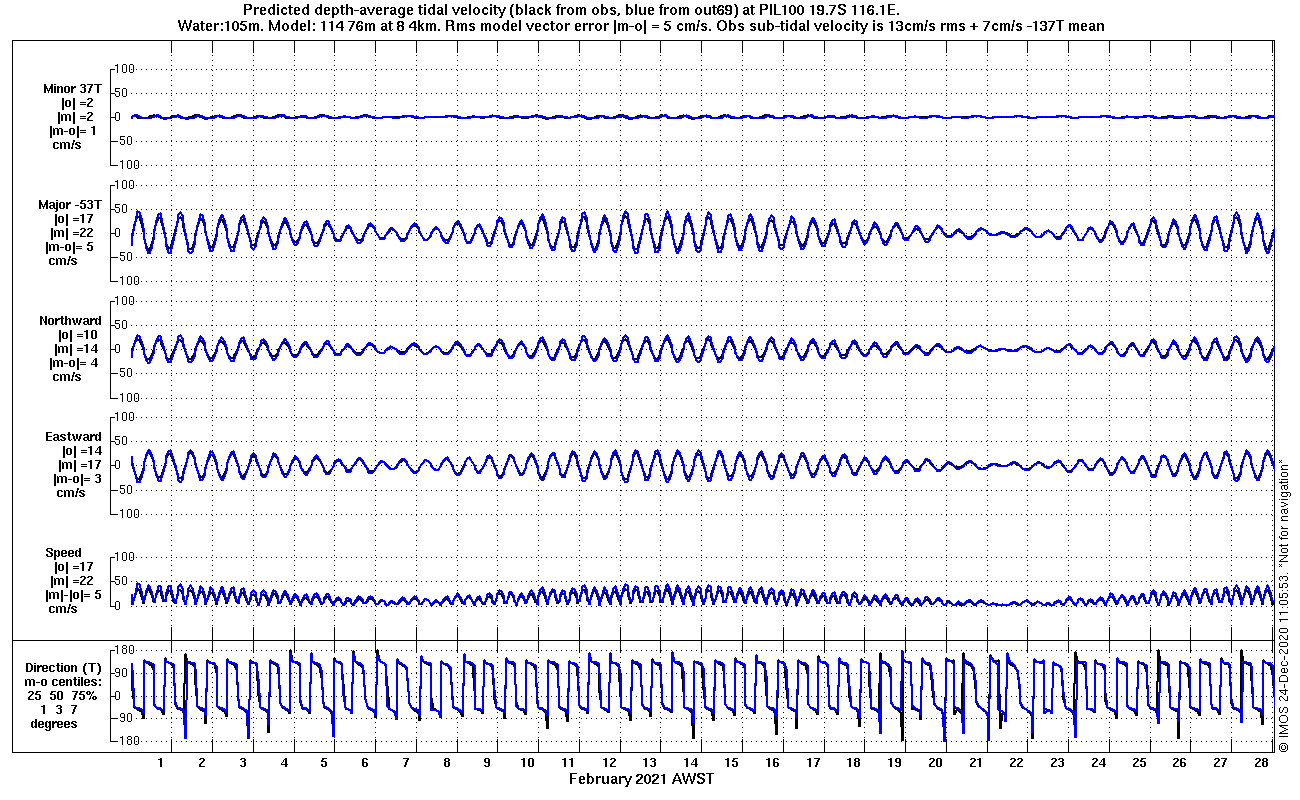The height and width of the screenshot is (800, 1300).
Task: Click the '-50' y-tick of Eastward panel
Action: (x=126, y=489)
